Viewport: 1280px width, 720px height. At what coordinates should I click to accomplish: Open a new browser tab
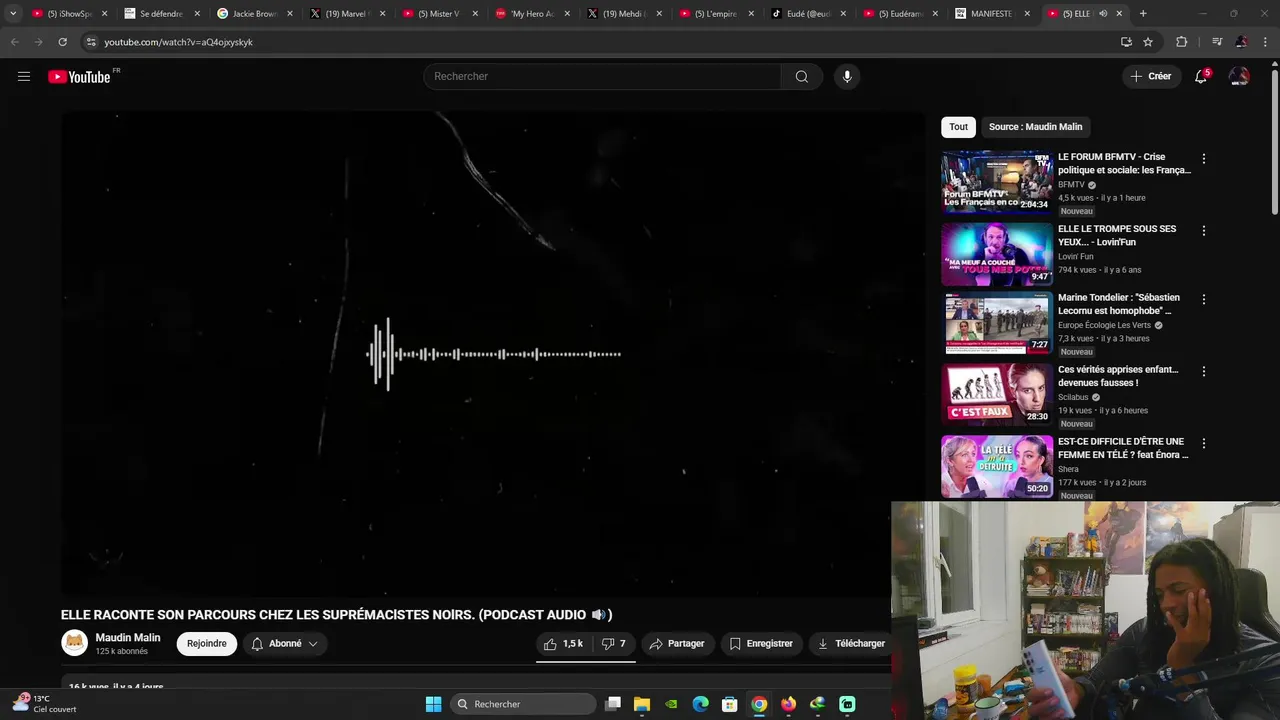(x=1143, y=14)
